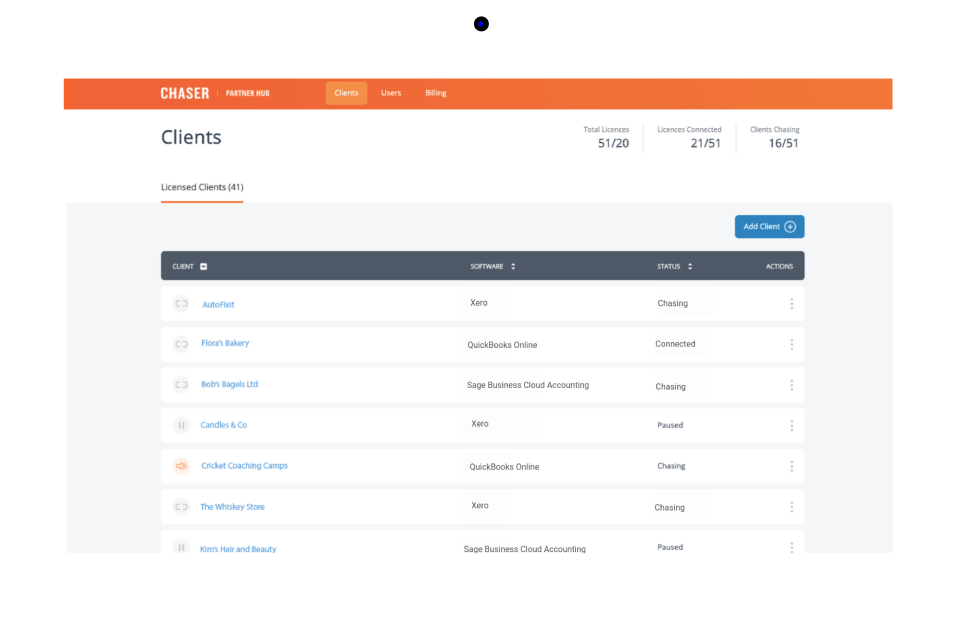The image size is (960, 632).
Task: Open actions menu for Kim's Hair and Beauty
Action: click(x=792, y=547)
